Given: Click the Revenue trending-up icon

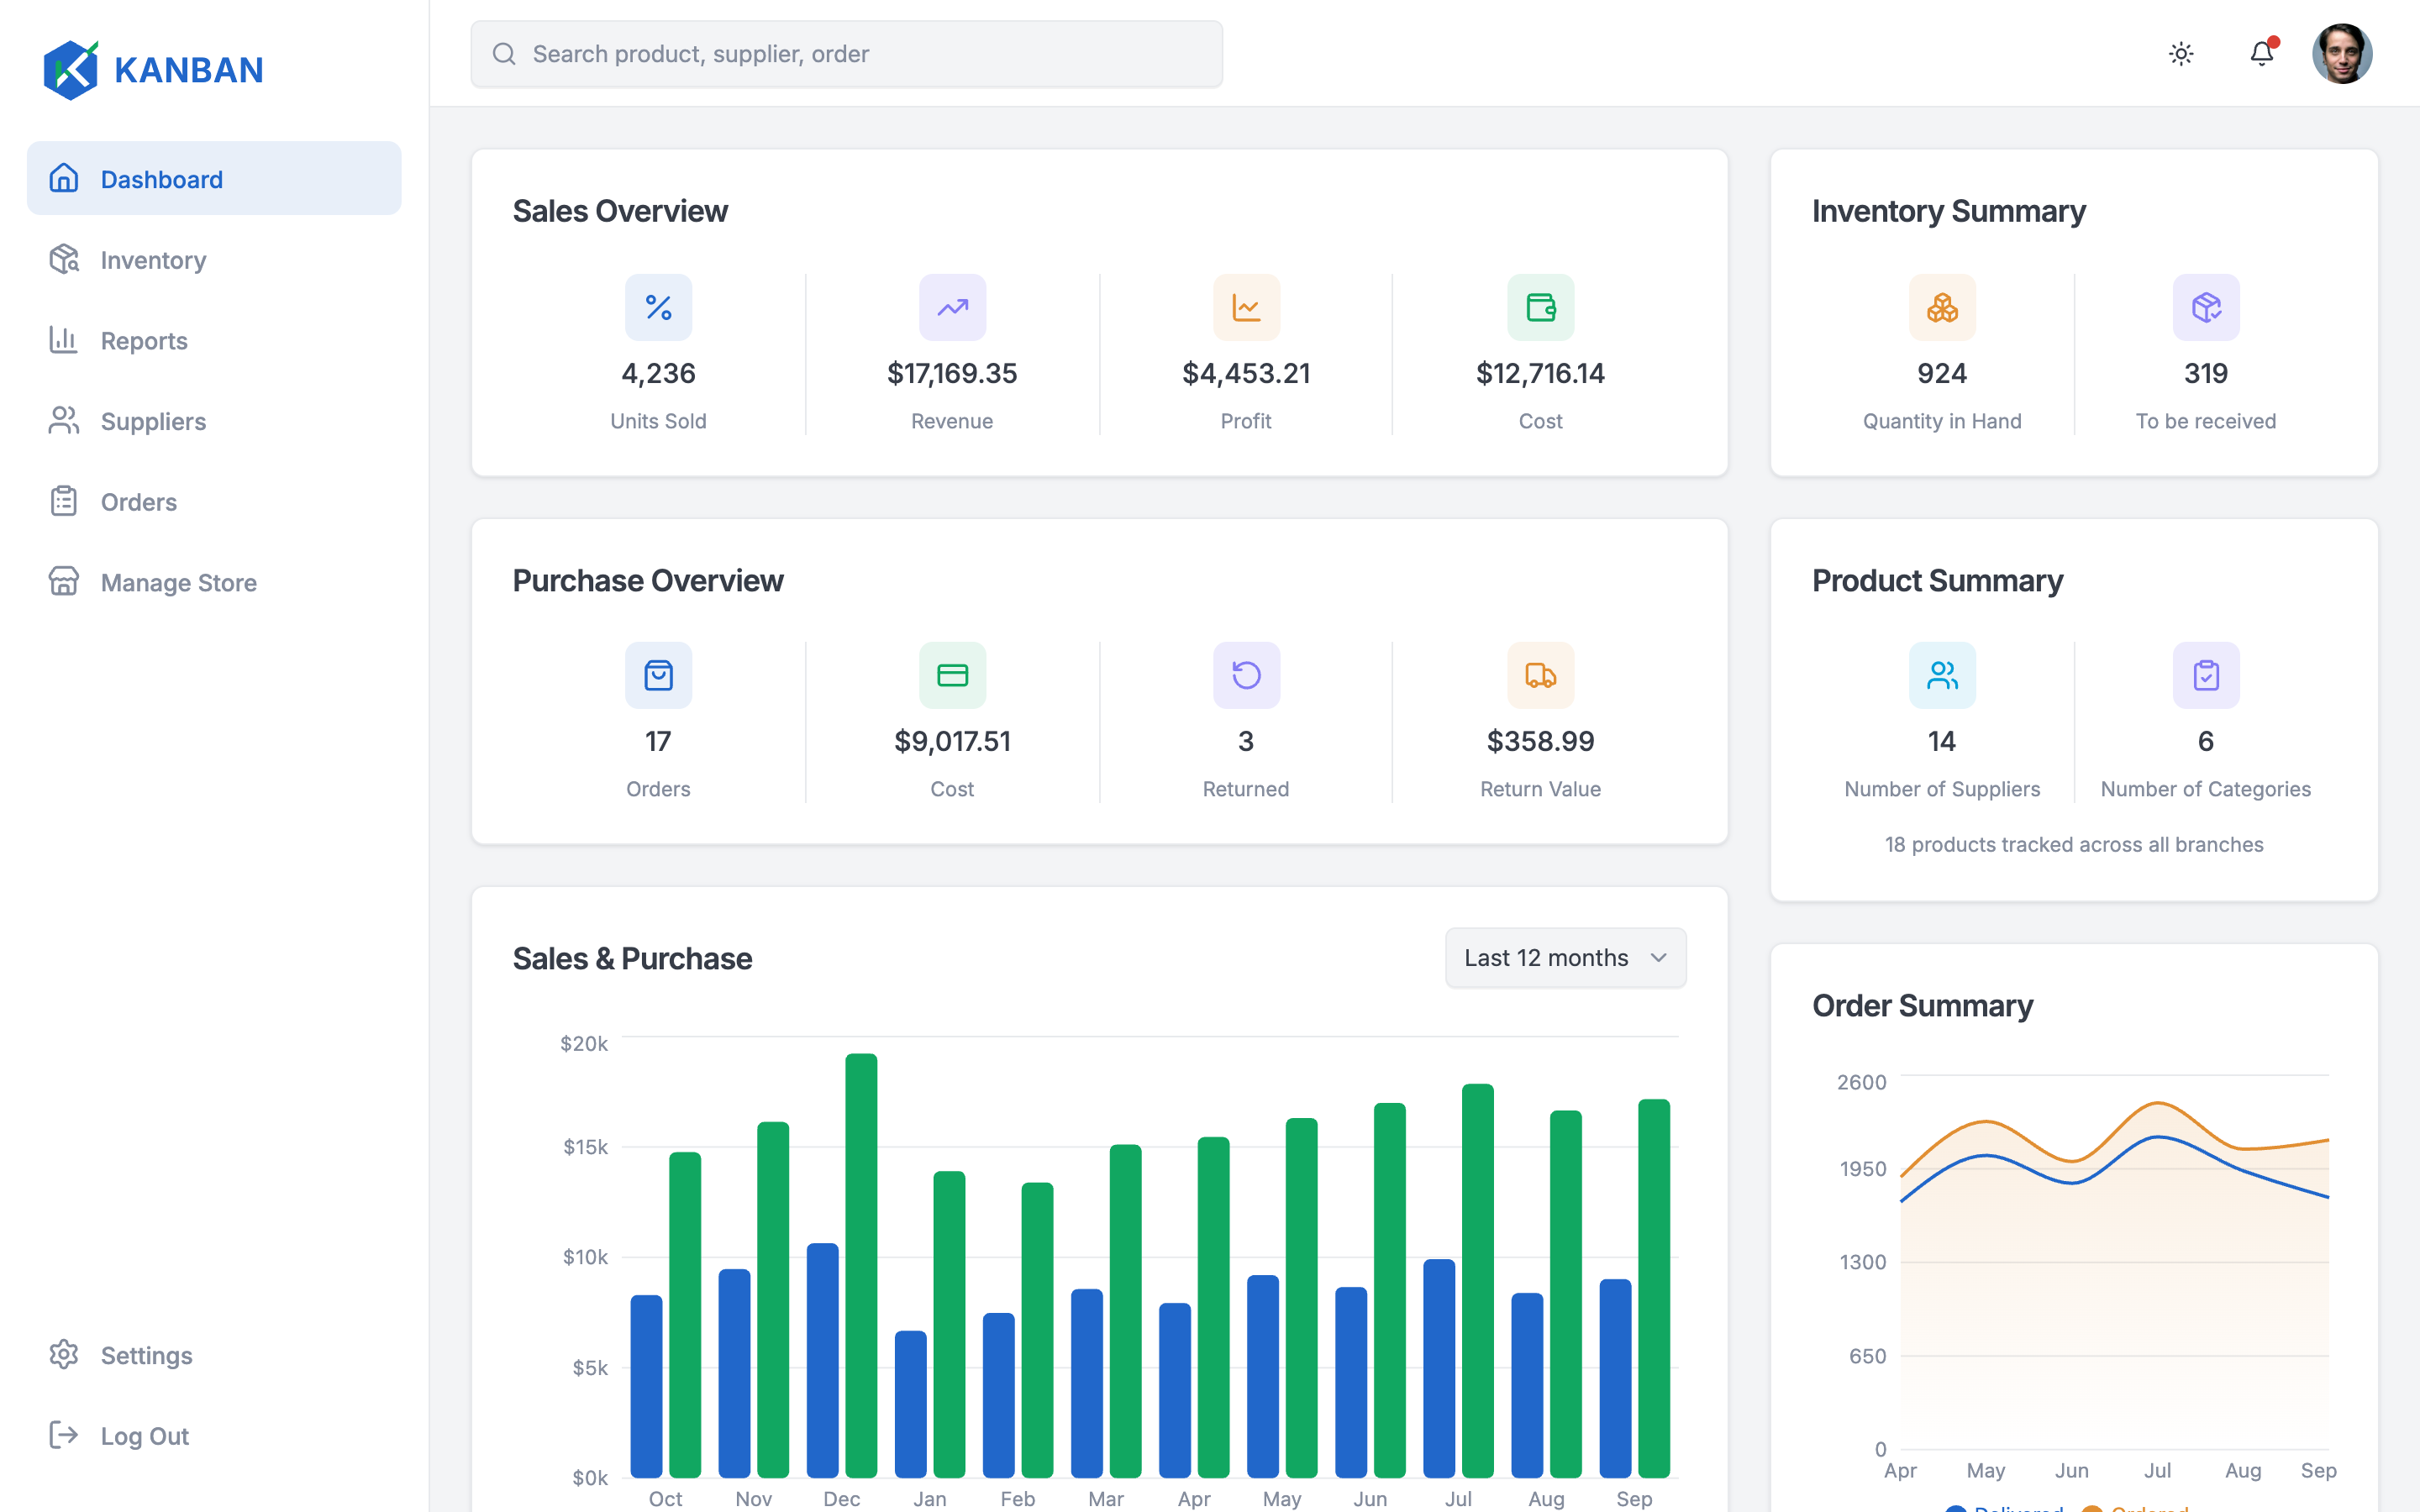Looking at the screenshot, I should point(952,307).
